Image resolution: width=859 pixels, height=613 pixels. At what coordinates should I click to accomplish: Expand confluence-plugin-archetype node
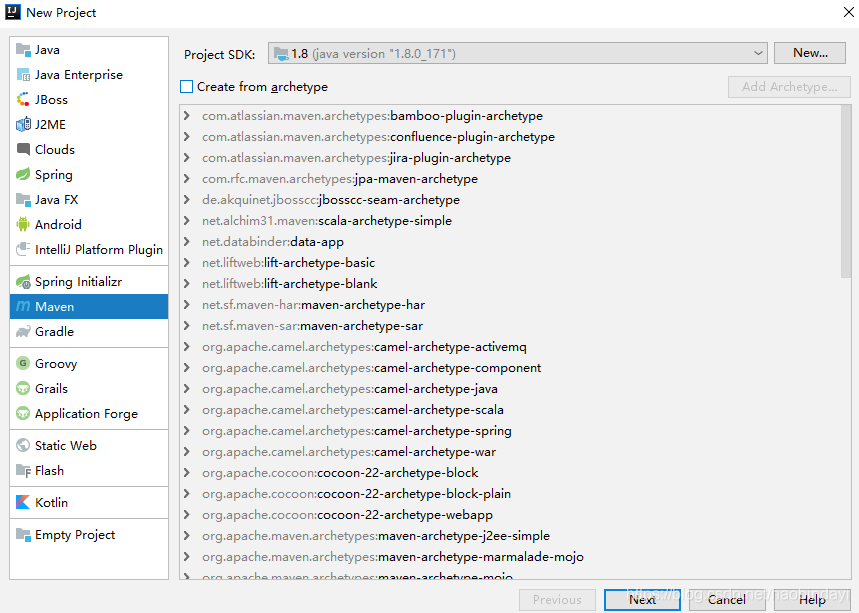point(187,136)
